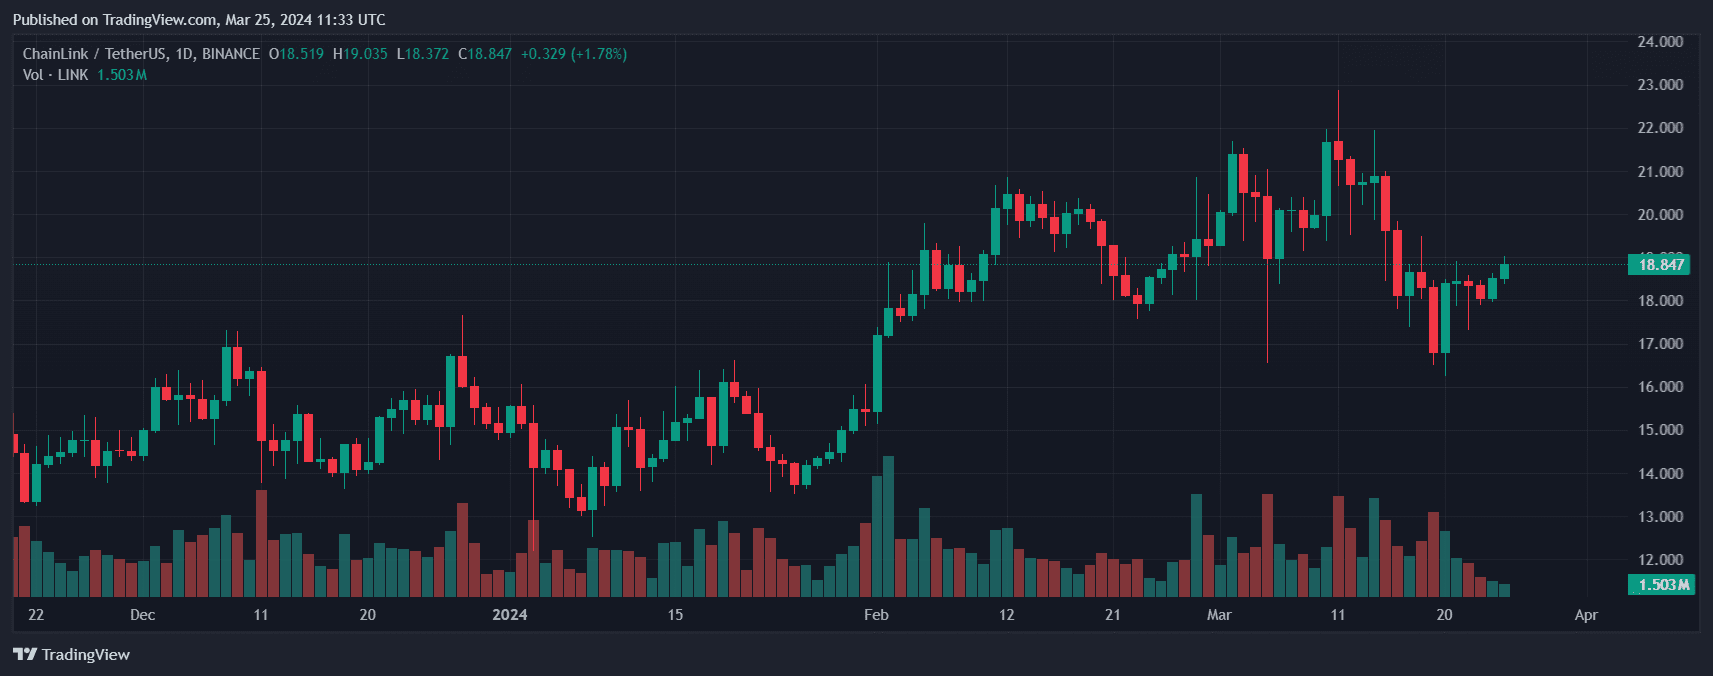The image size is (1713, 676).
Task: Open the TradingView wordmark link at bottom
Action: coord(85,654)
